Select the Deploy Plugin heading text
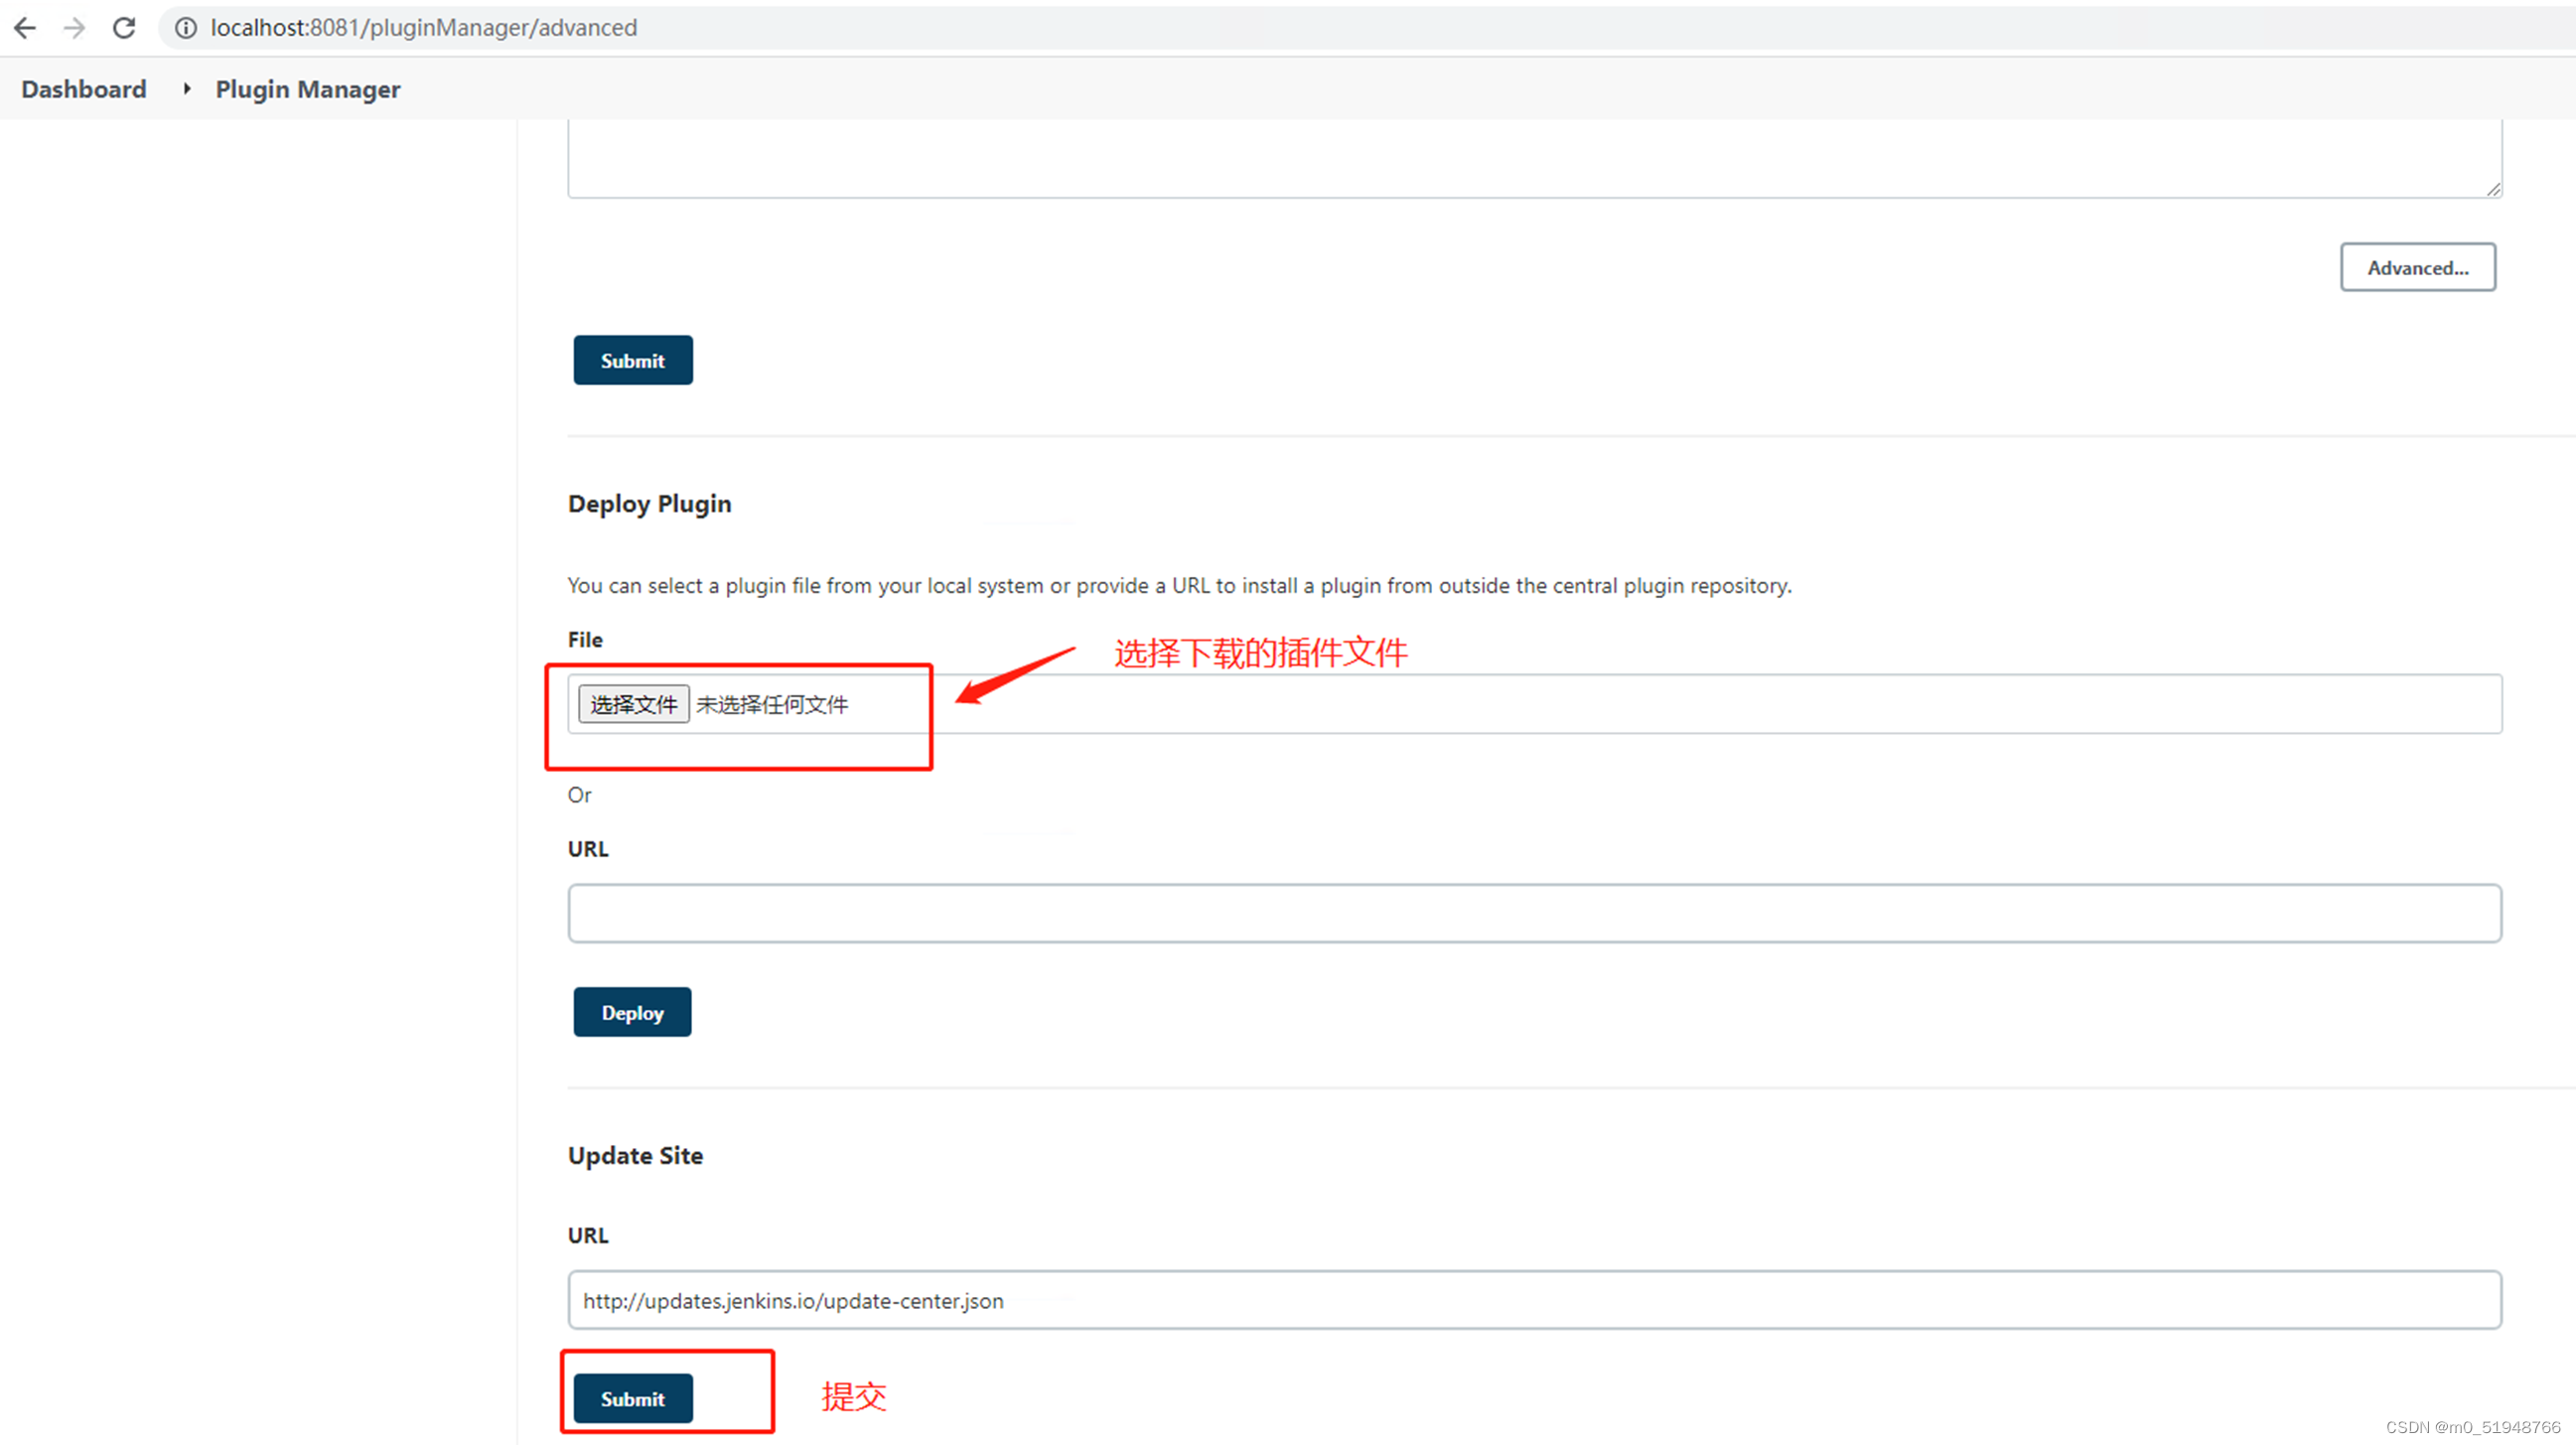This screenshot has width=2576, height=1445. pyautogui.click(x=649, y=503)
